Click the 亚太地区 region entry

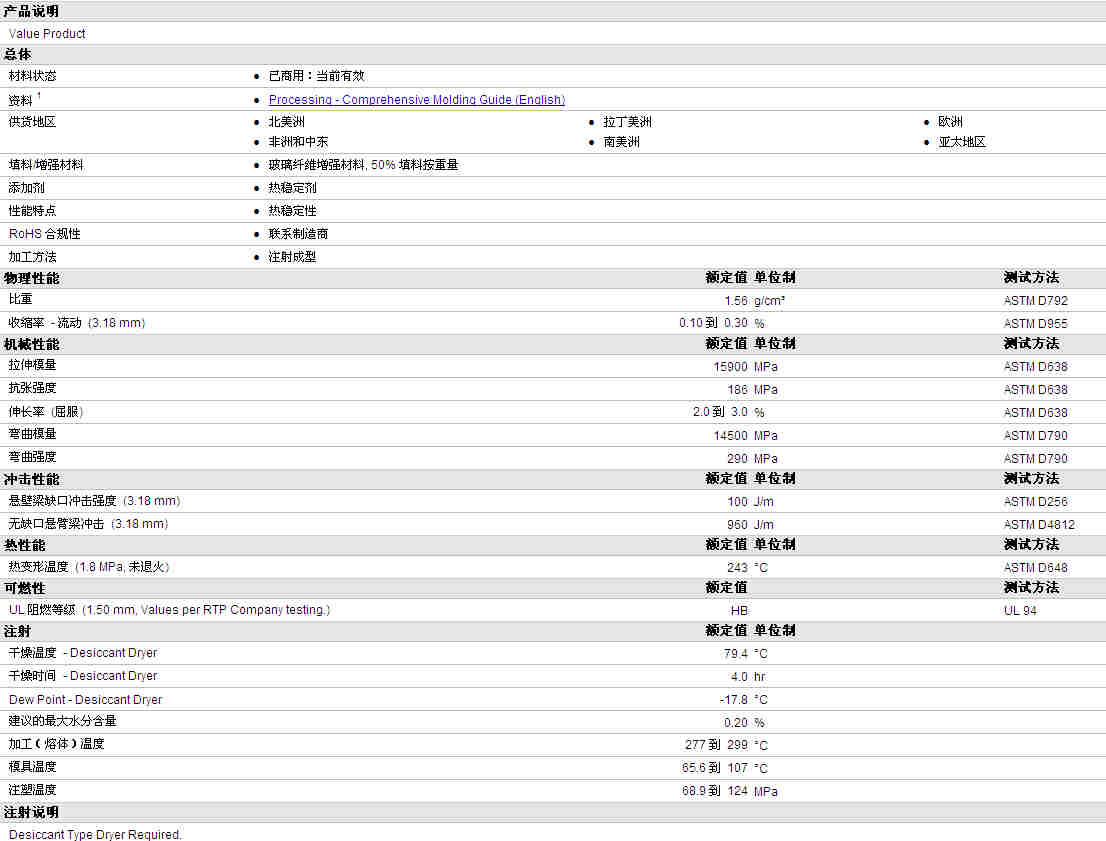point(962,141)
